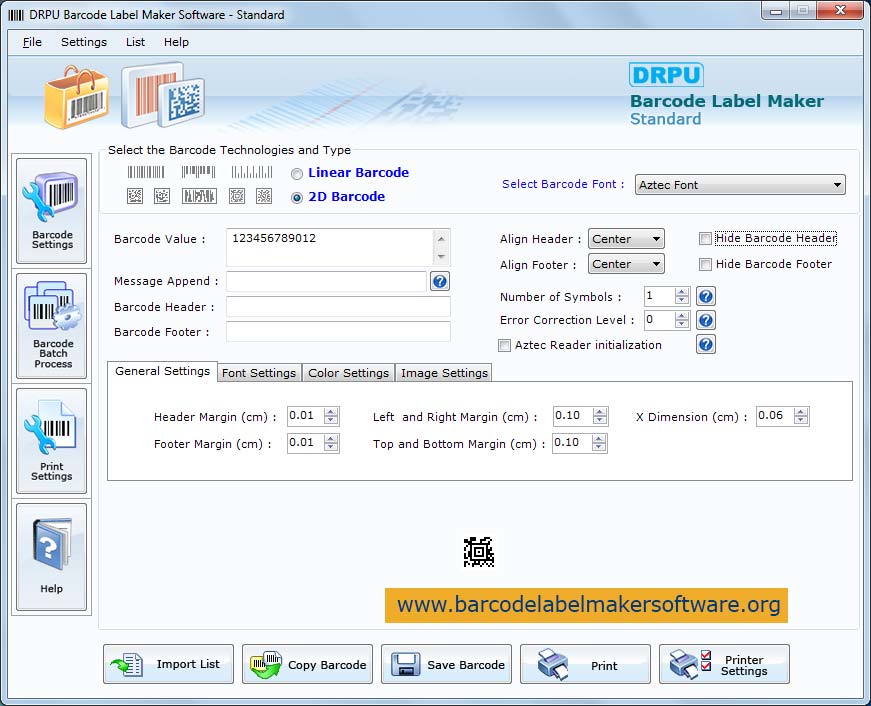Select the 2D Barcode radio button
This screenshot has width=871, height=706.
[x=297, y=198]
